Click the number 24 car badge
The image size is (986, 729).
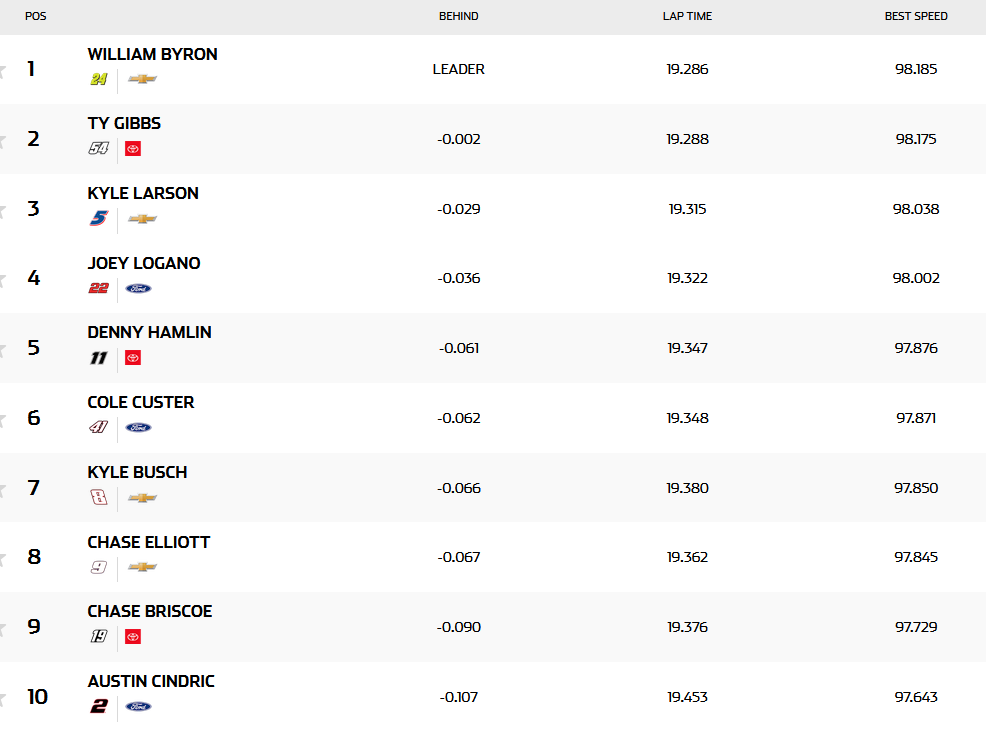click(98, 79)
